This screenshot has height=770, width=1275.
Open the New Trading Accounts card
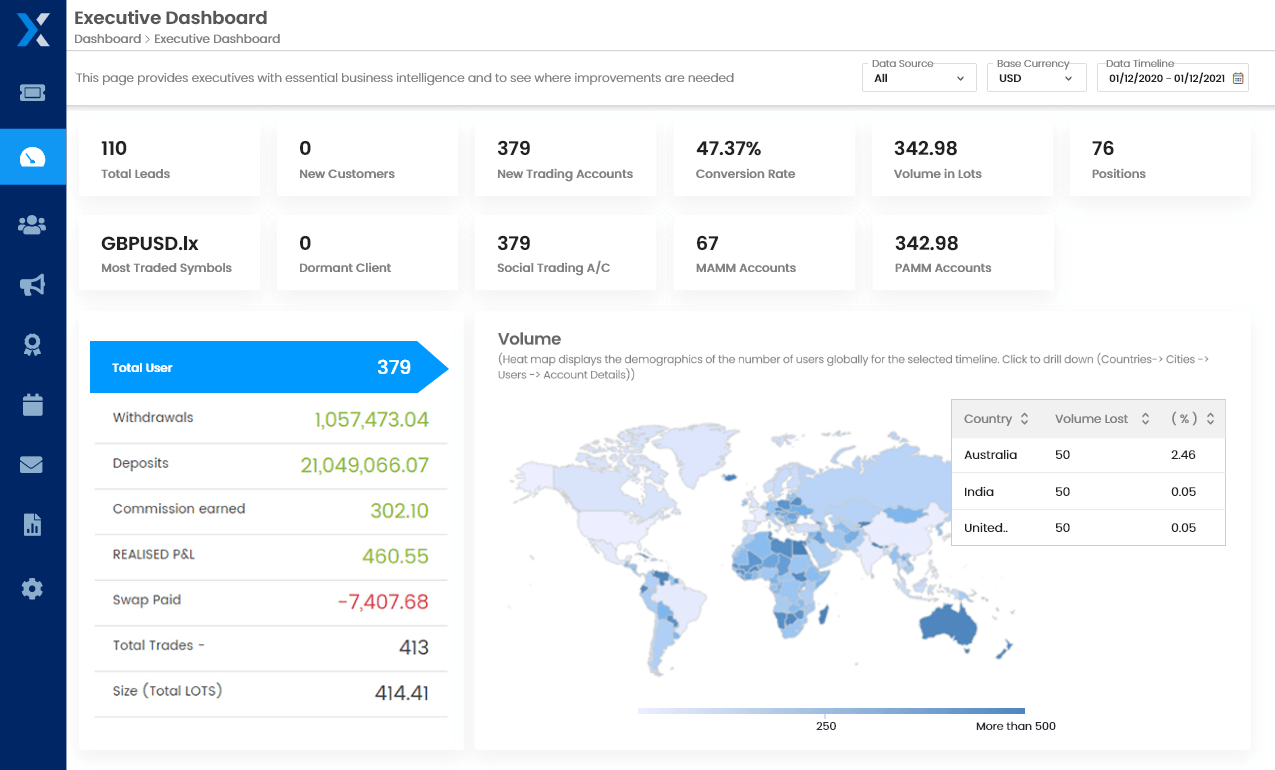click(x=565, y=160)
